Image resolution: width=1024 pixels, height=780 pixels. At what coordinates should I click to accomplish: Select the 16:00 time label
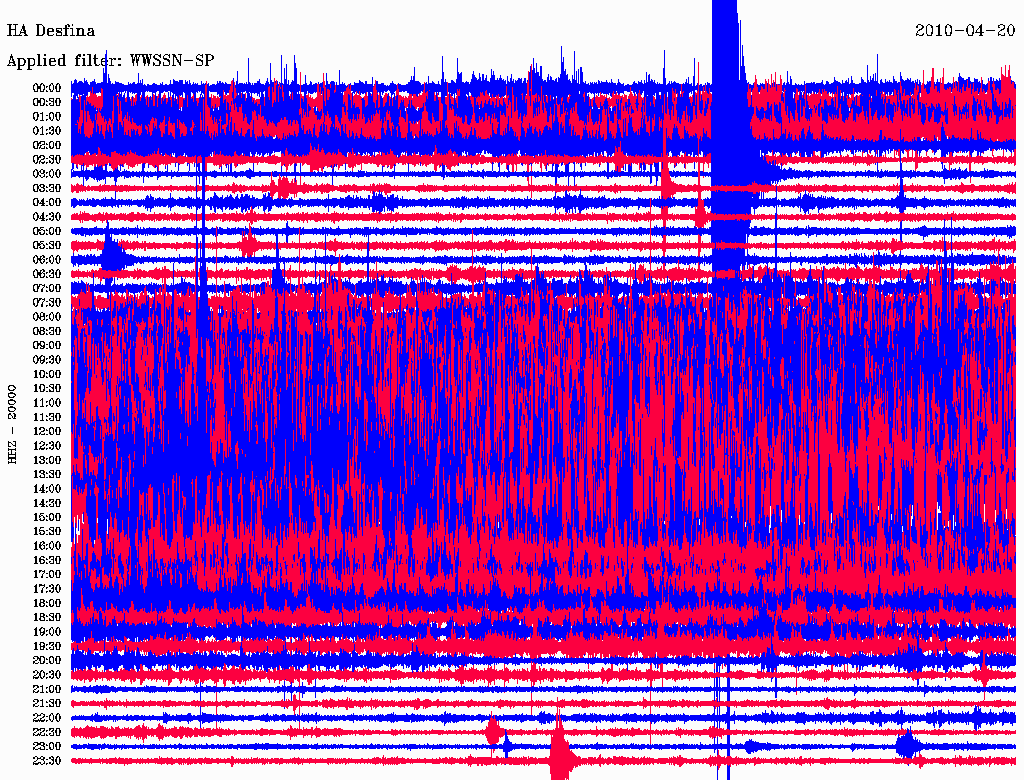(x=46, y=546)
